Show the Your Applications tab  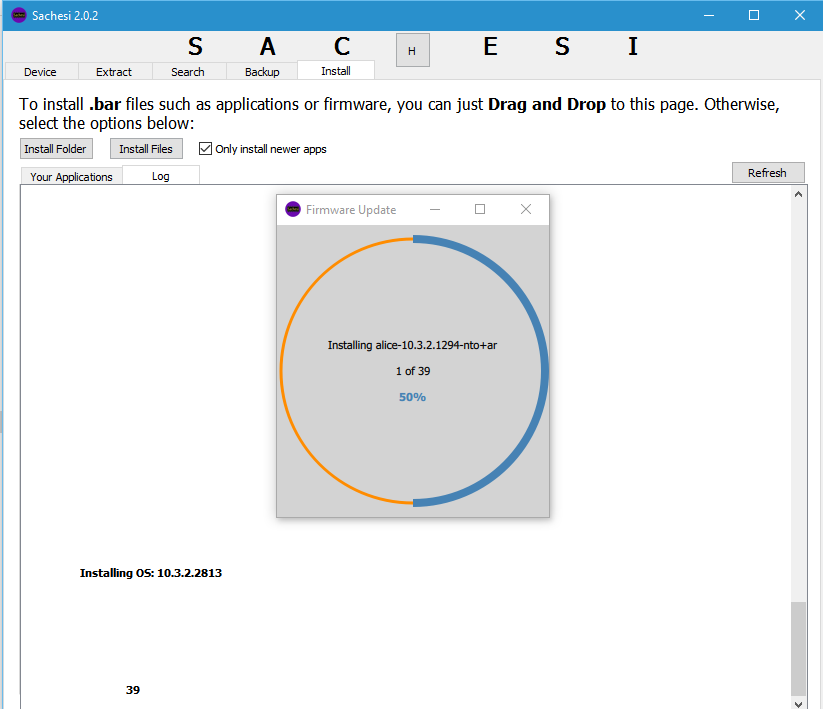click(71, 177)
